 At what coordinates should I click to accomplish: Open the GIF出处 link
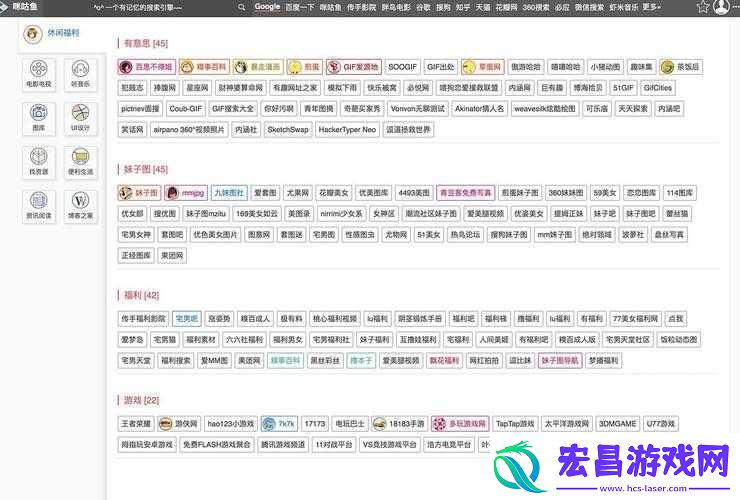pyautogui.click(x=440, y=67)
